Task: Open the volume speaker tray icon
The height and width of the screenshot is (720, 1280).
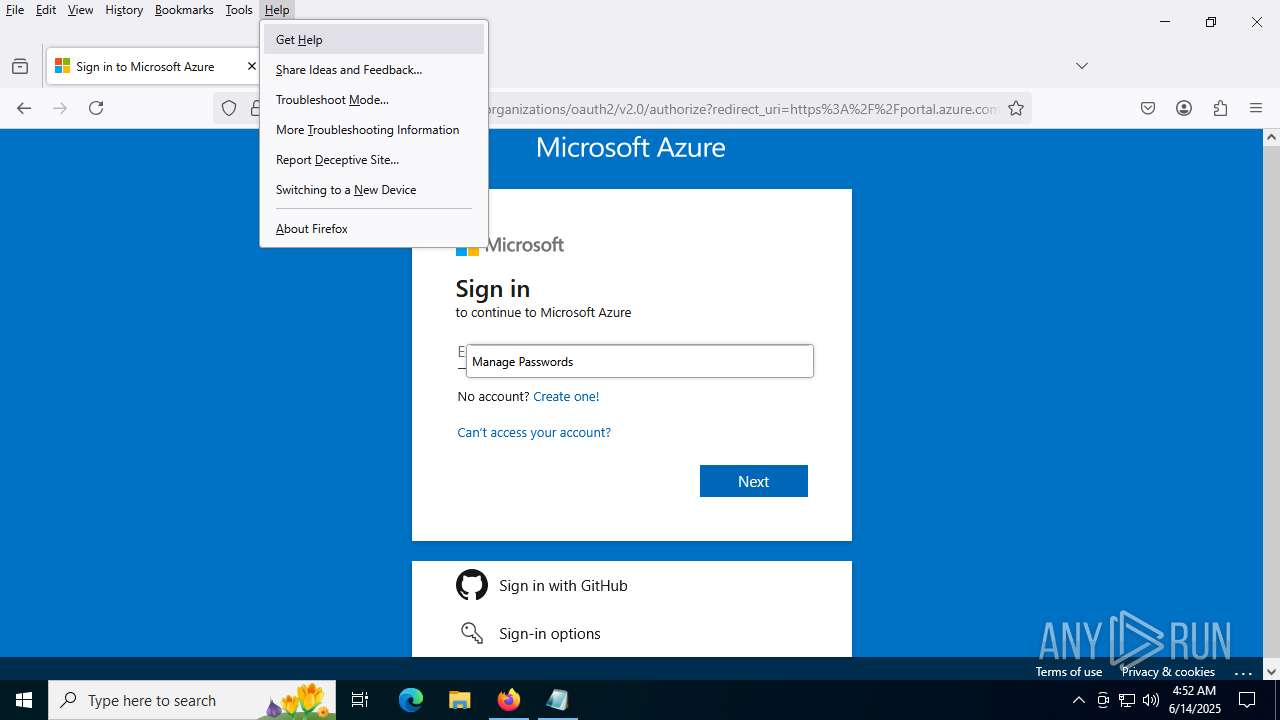Action: click(1151, 700)
